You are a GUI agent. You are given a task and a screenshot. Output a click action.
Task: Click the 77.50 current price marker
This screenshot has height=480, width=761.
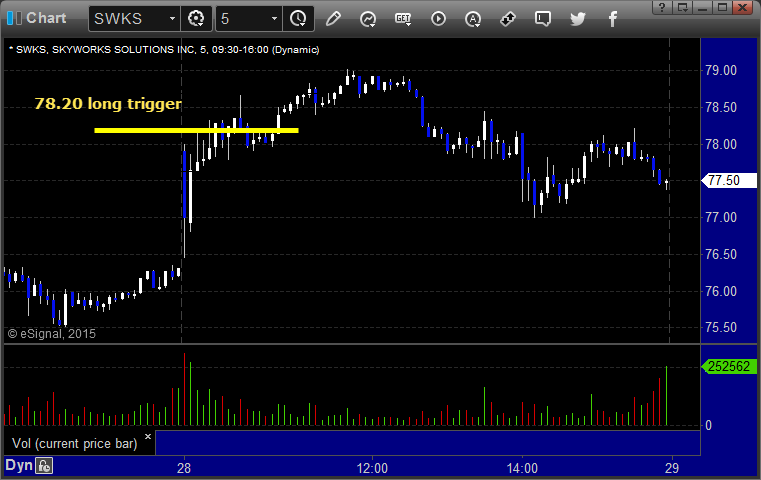(729, 181)
